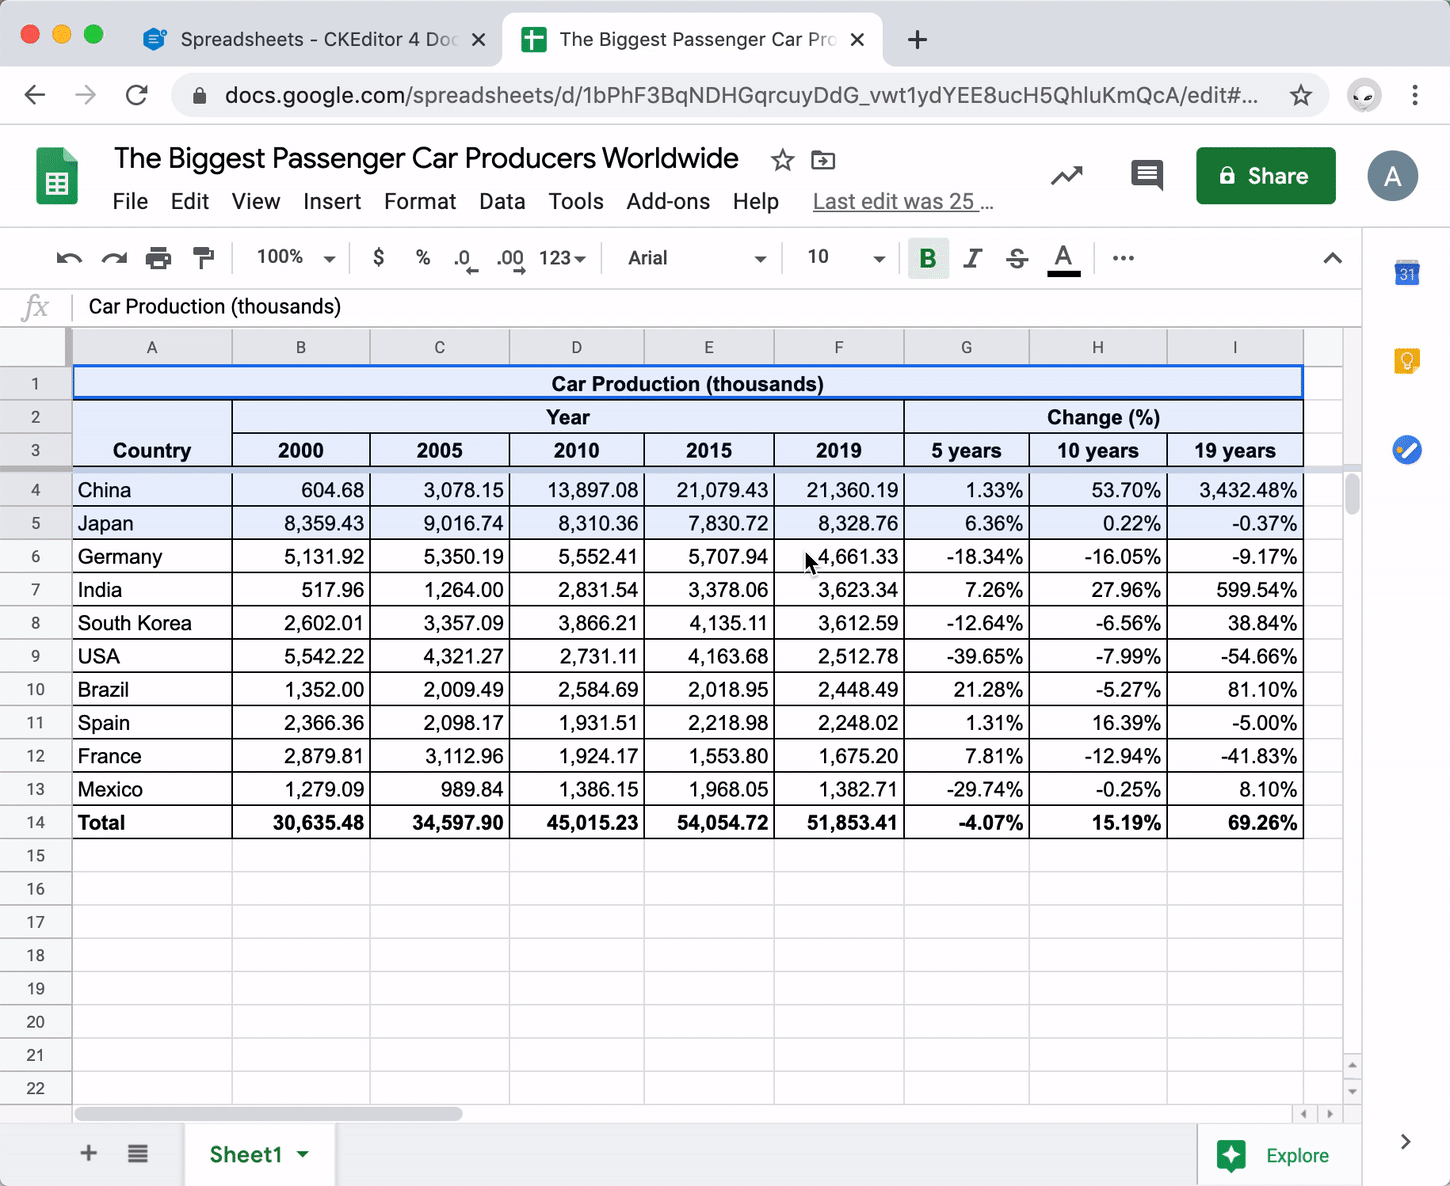
Task: Open the Last edit history link
Action: coord(903,201)
